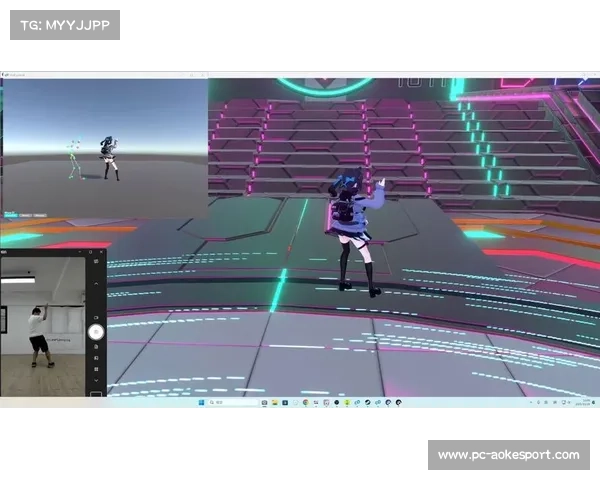
Task: Select the mode icon directly below shutter
Action: coord(96,346)
